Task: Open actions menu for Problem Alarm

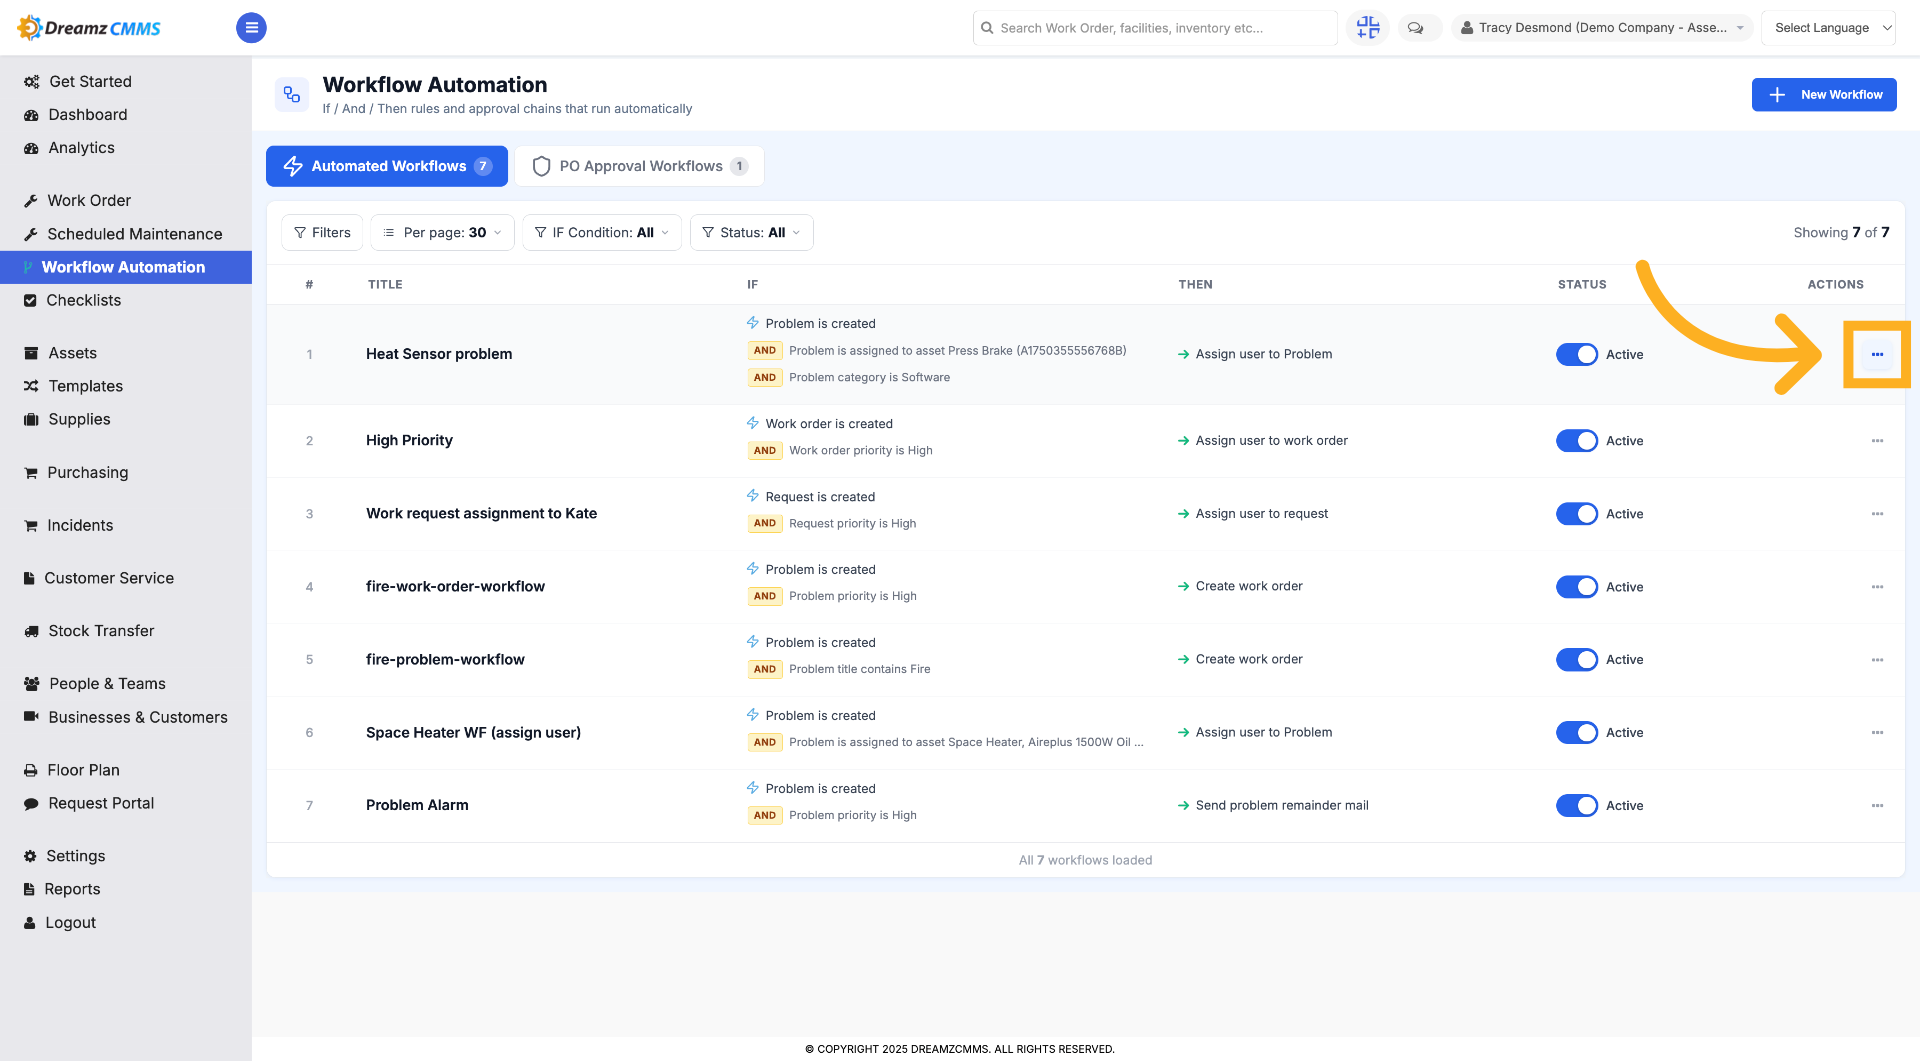Action: [x=1877, y=806]
